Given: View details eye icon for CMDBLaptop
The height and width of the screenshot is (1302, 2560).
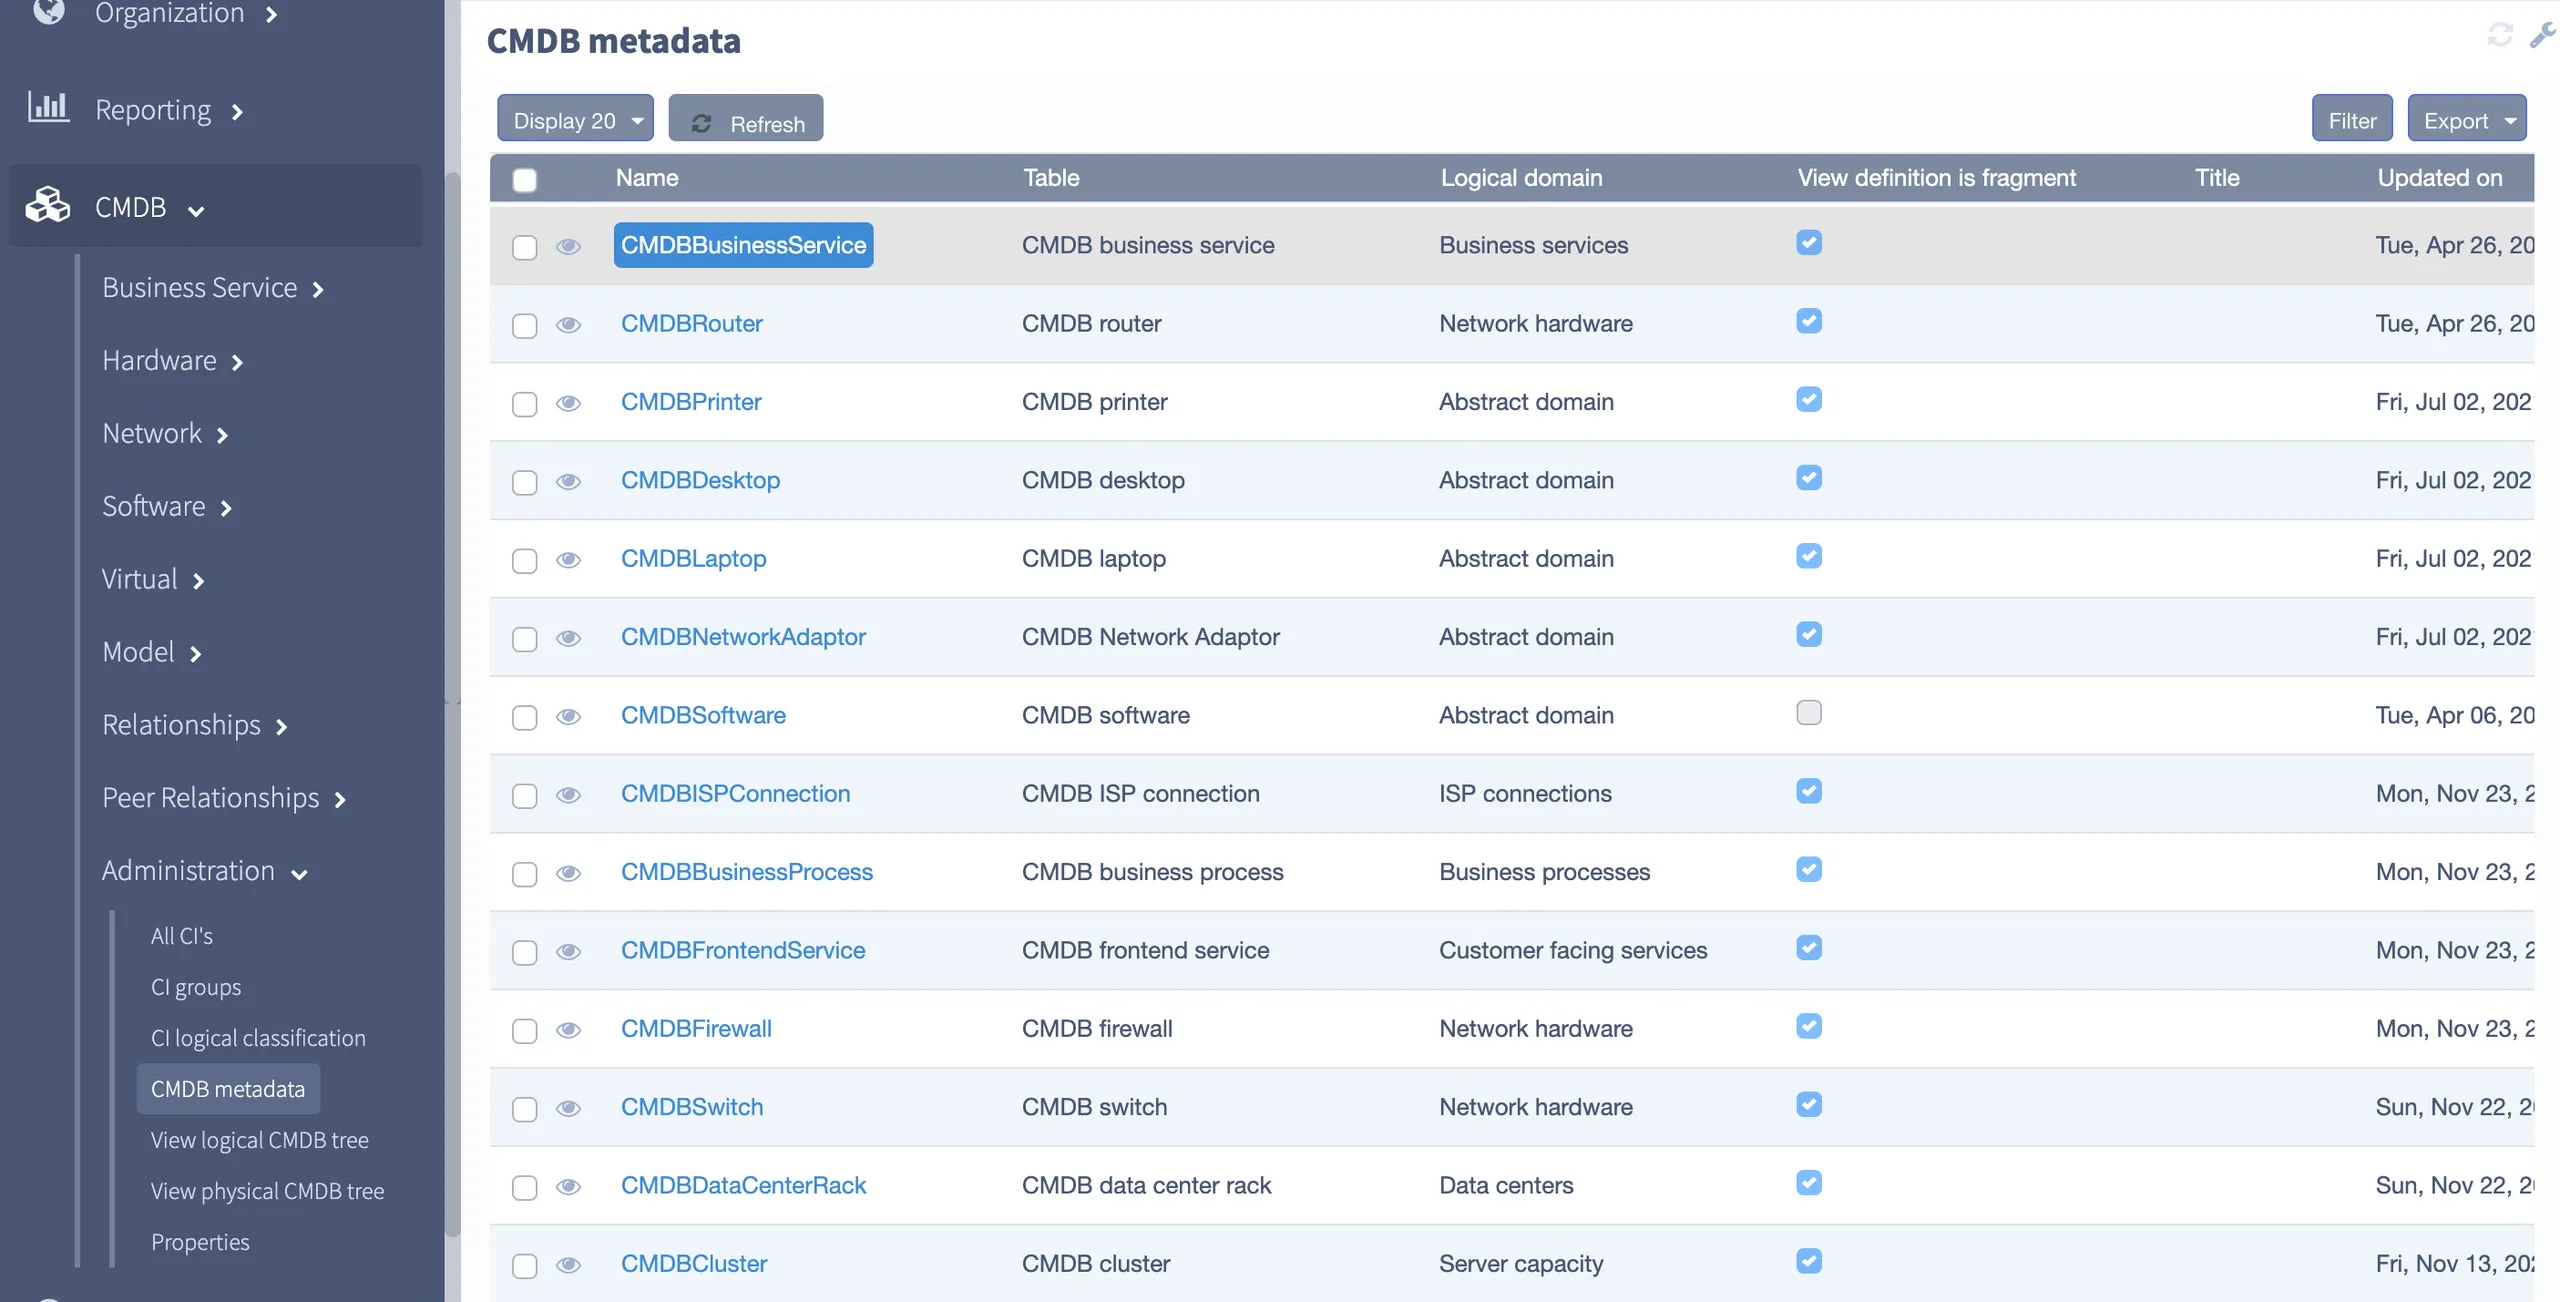Looking at the screenshot, I should pyautogui.click(x=568, y=559).
